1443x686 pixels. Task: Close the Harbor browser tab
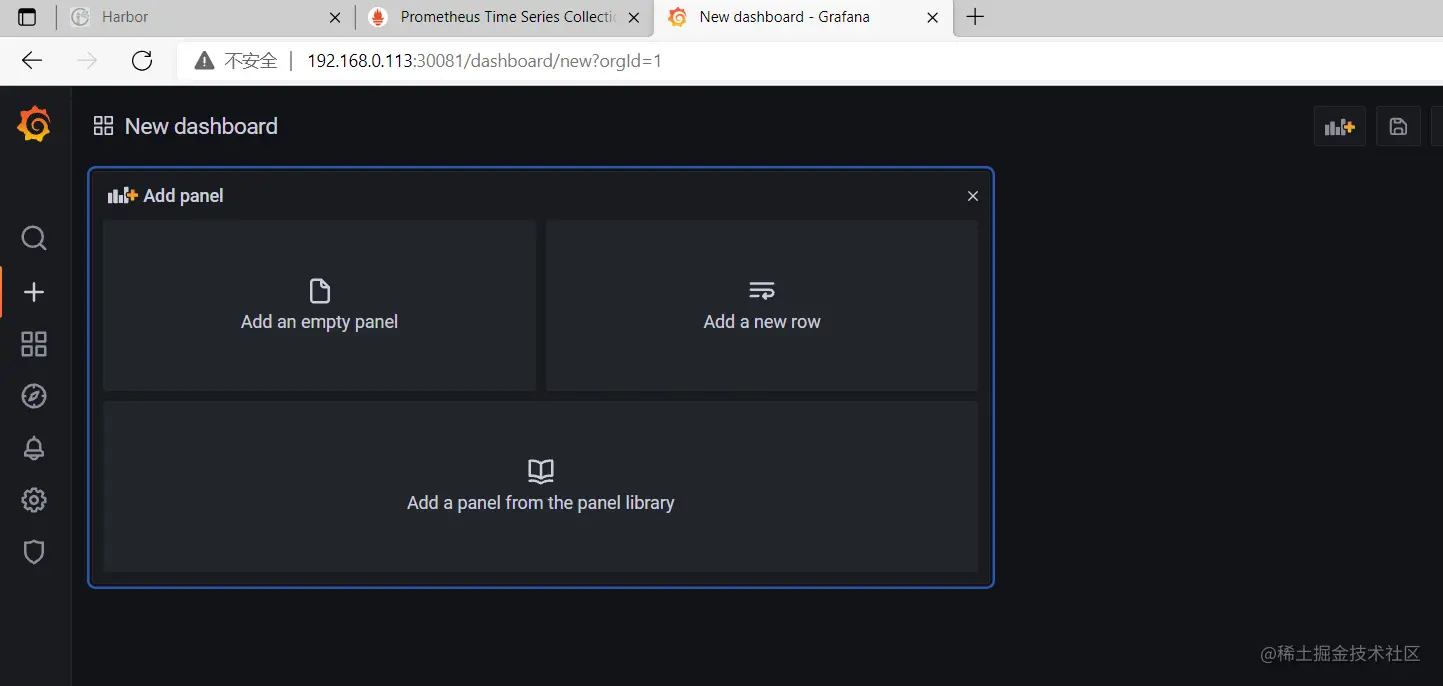tap(335, 17)
